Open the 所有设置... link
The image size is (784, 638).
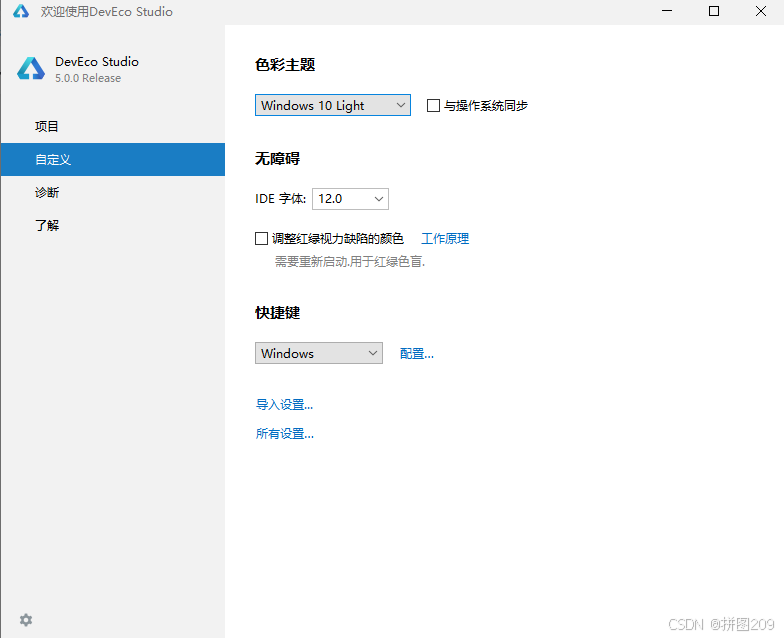coord(284,434)
